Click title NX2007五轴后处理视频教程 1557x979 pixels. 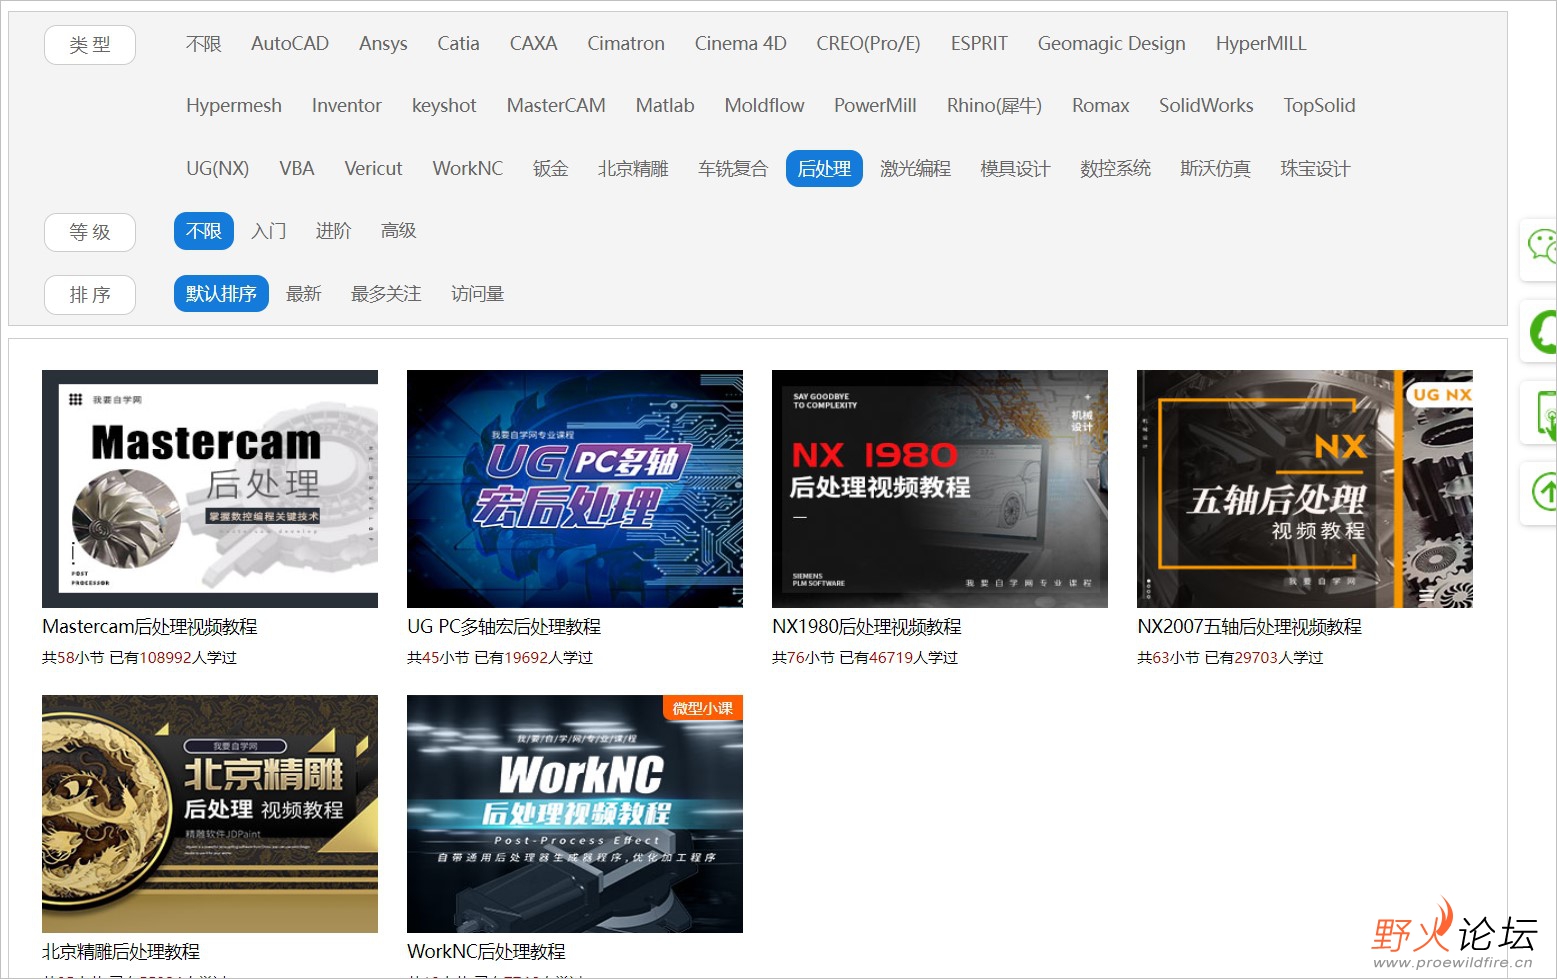point(1250,627)
